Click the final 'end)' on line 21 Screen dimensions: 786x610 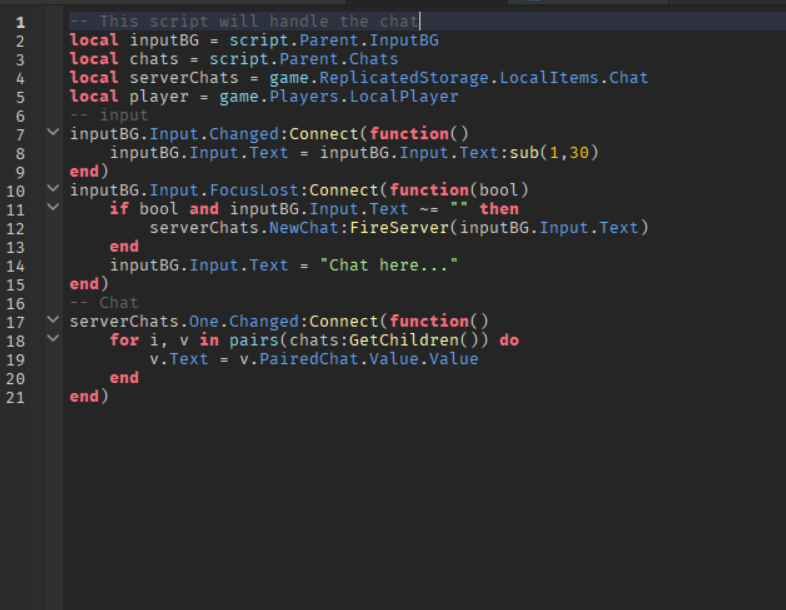(x=89, y=396)
